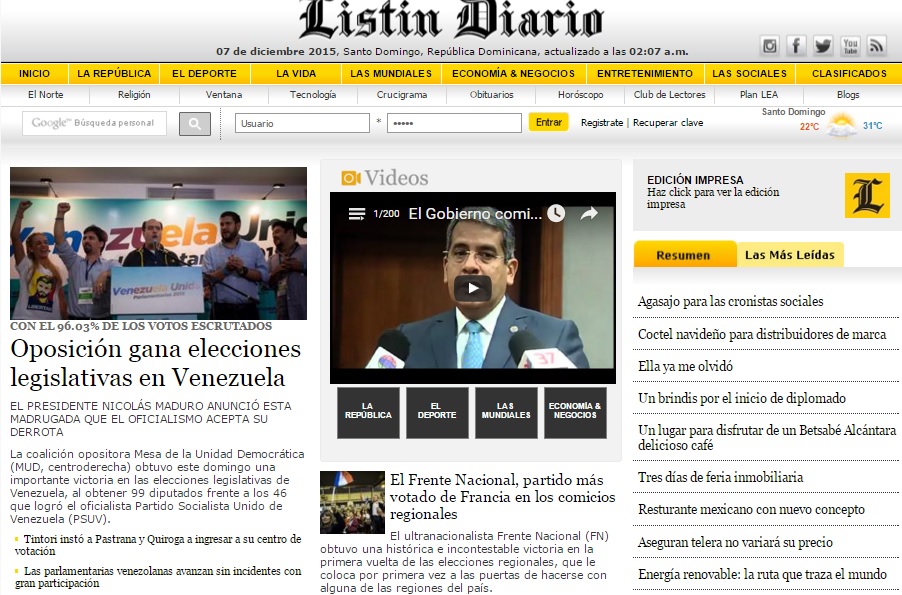Open the RSS feed icon
Image resolution: width=902 pixels, height=595 pixels.
877,45
